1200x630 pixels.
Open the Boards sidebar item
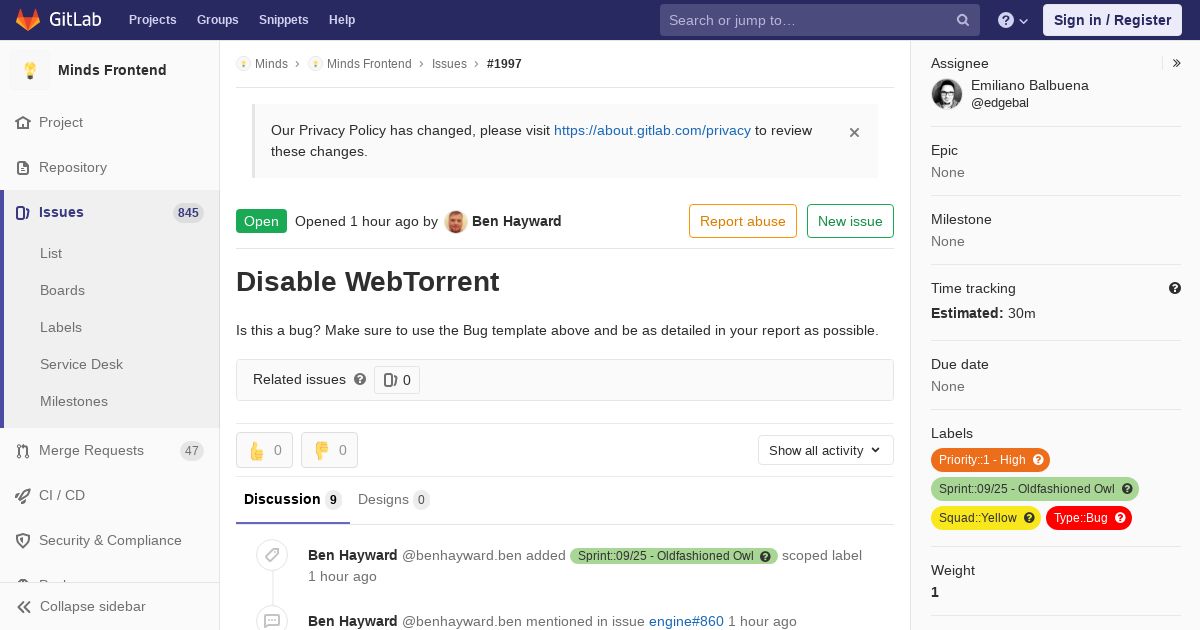(62, 290)
